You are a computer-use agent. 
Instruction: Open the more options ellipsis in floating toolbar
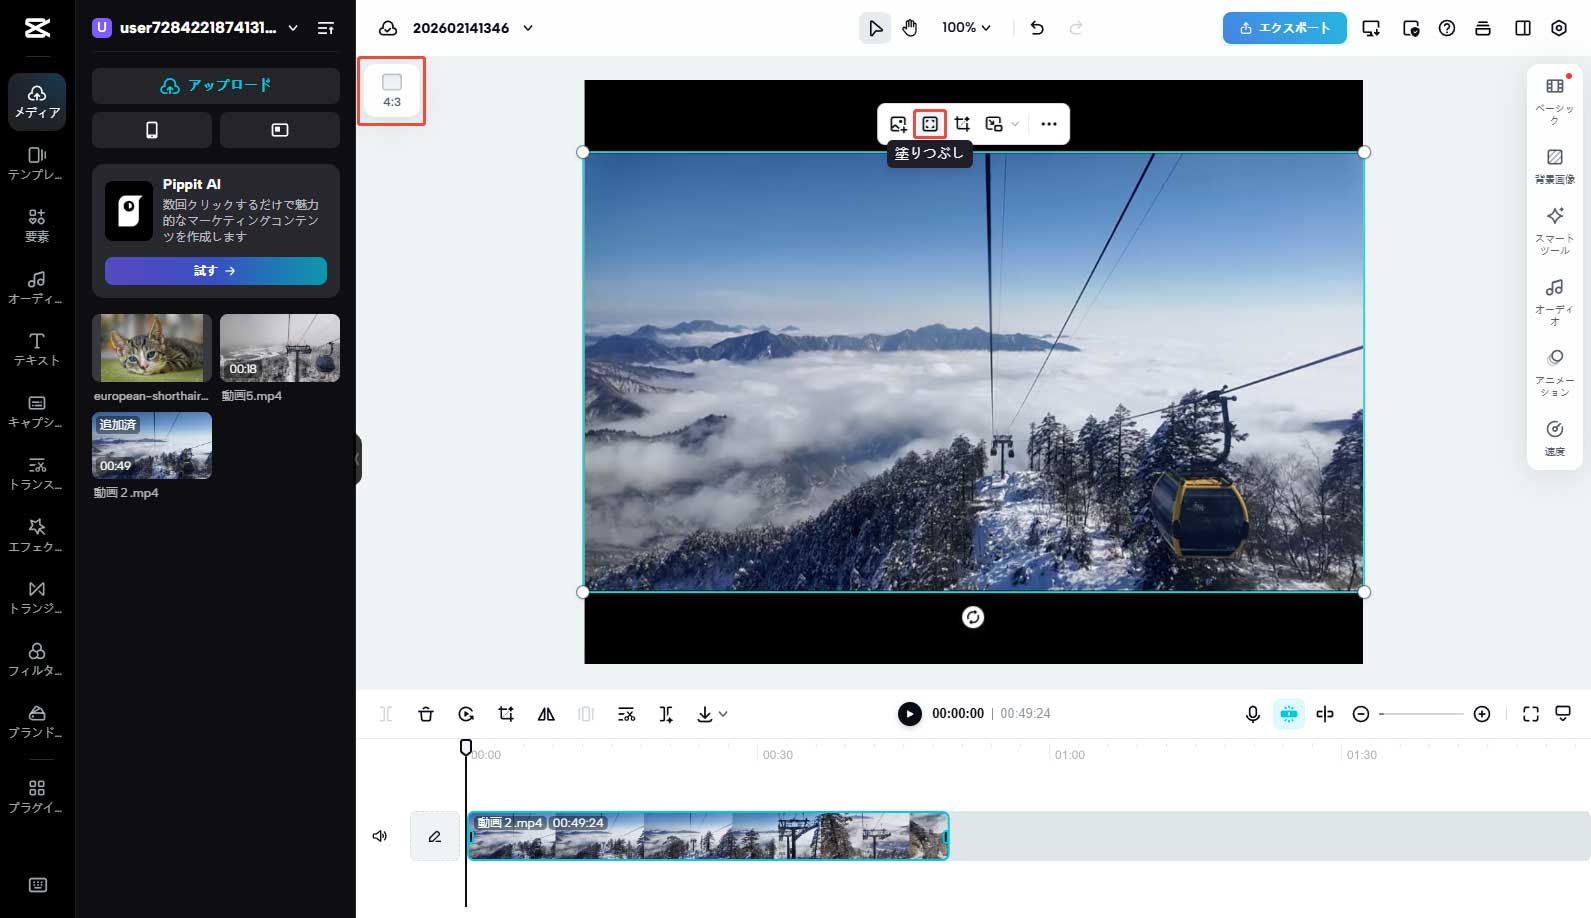[1048, 124]
